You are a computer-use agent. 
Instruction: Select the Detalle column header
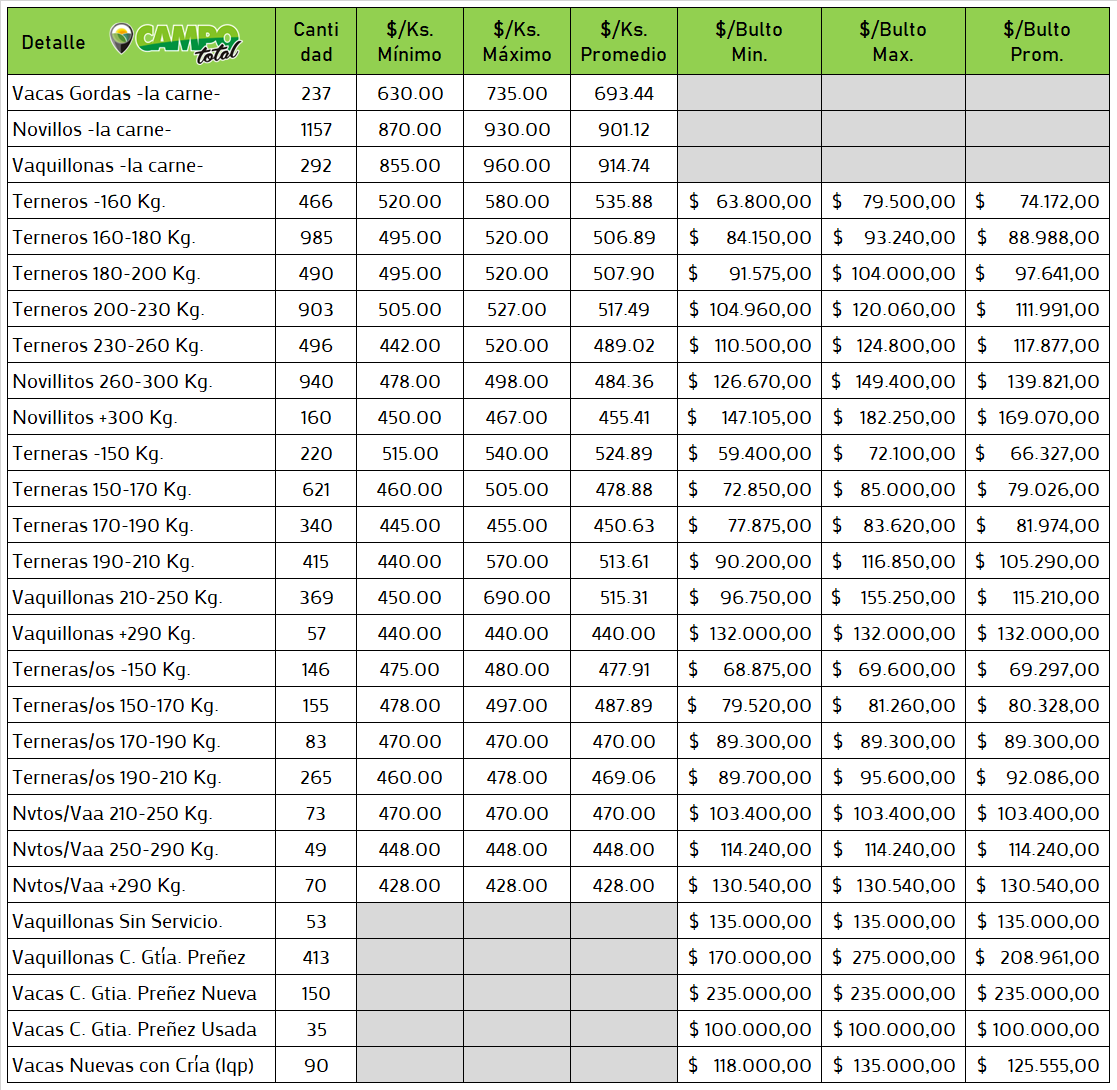click(53, 42)
